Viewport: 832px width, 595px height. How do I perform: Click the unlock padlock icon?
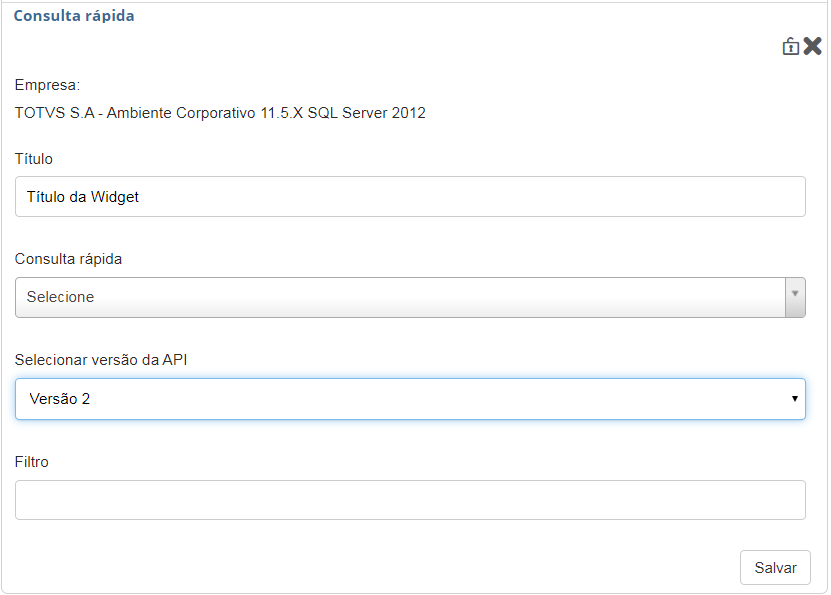pos(790,46)
